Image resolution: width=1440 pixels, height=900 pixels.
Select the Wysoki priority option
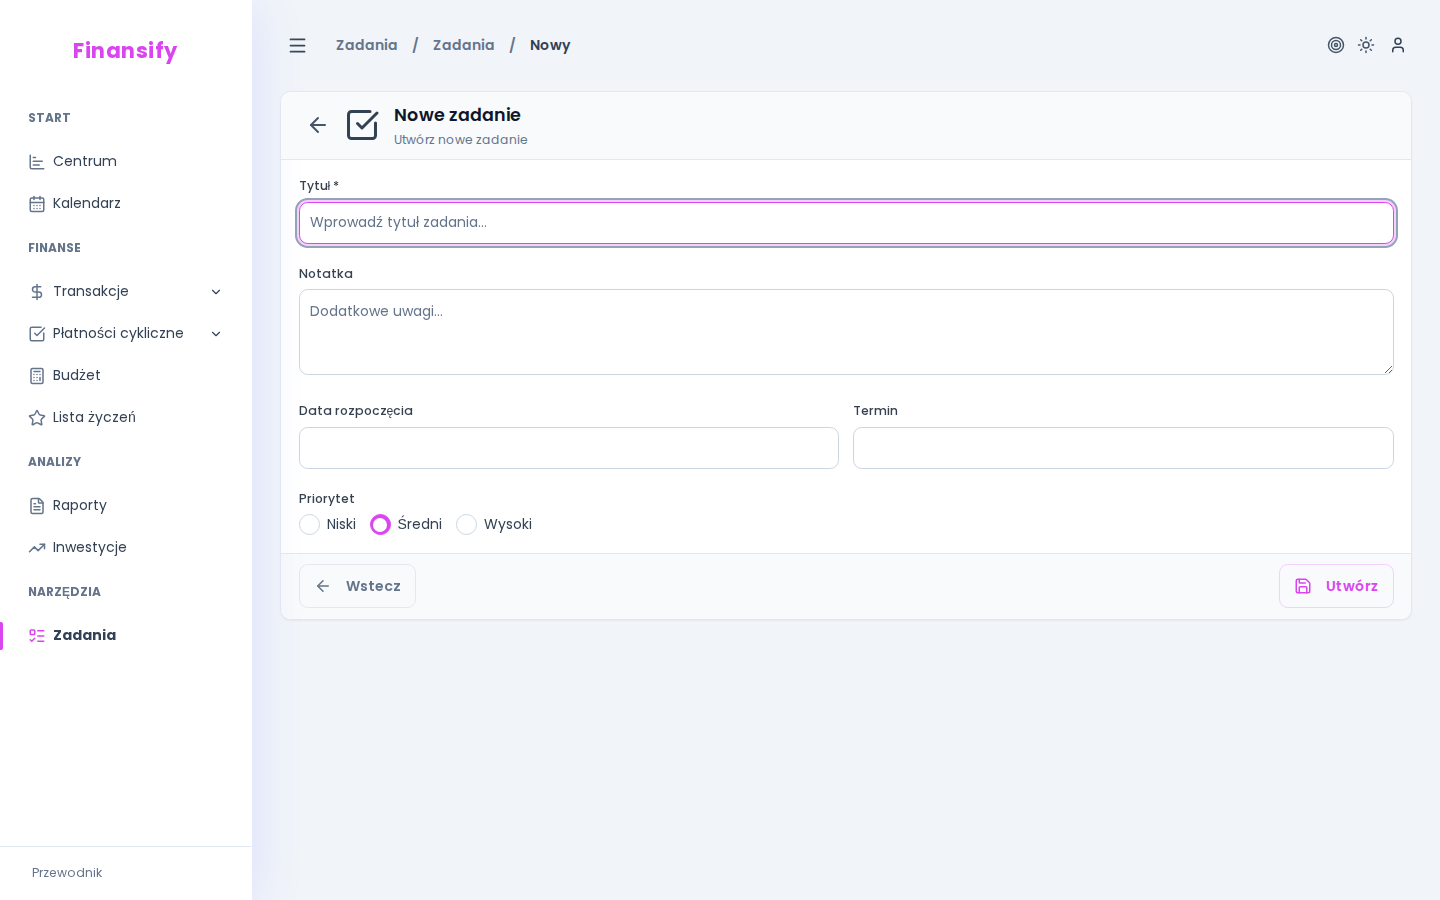(x=467, y=524)
